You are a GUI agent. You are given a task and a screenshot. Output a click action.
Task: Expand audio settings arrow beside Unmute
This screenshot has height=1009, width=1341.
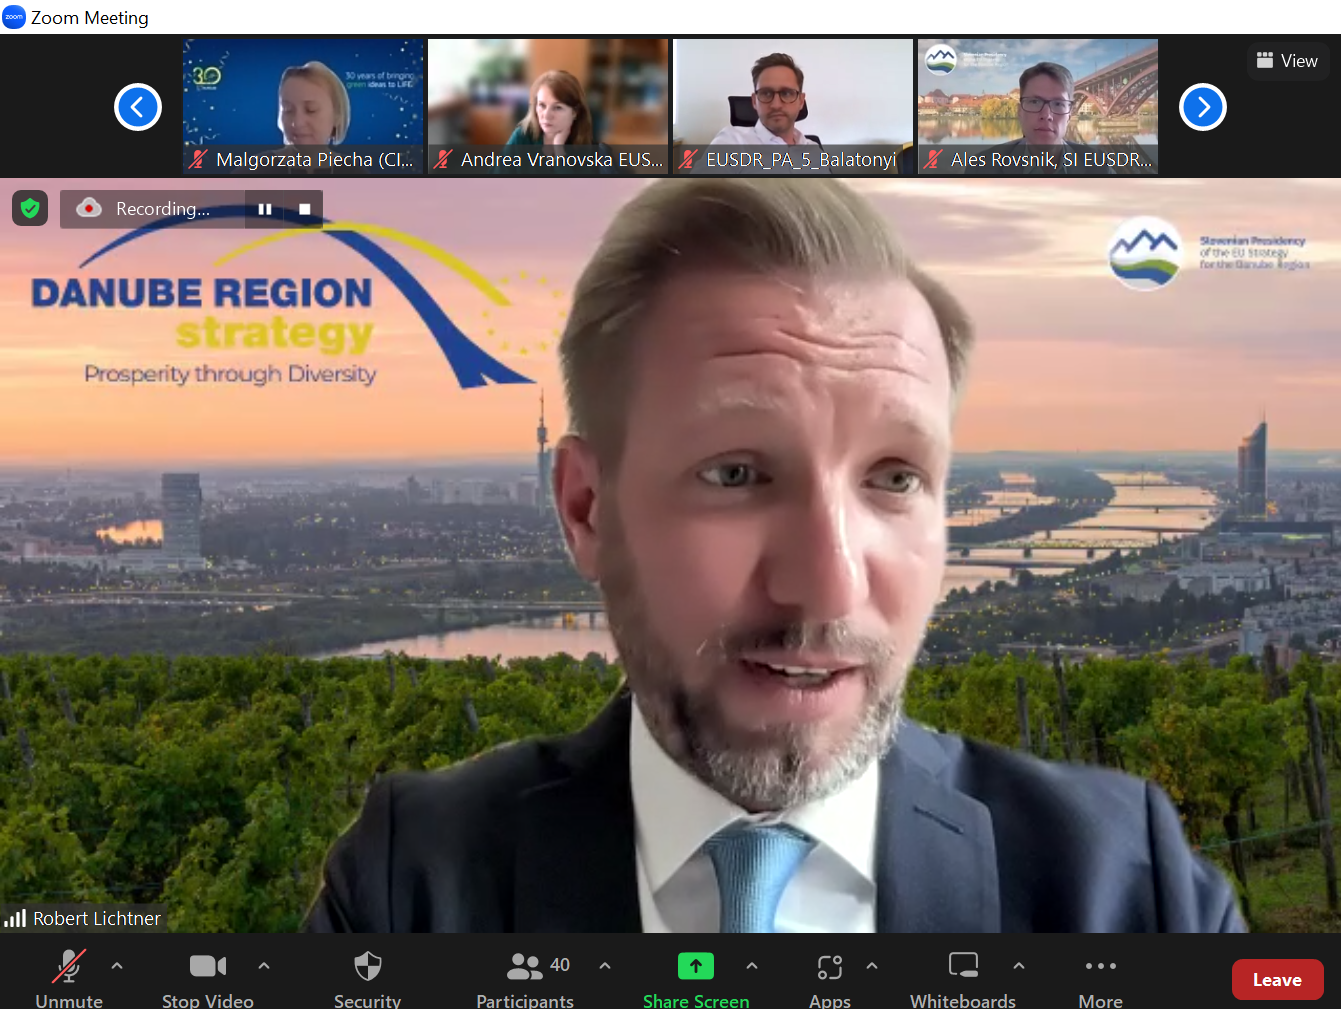pyautogui.click(x=117, y=966)
